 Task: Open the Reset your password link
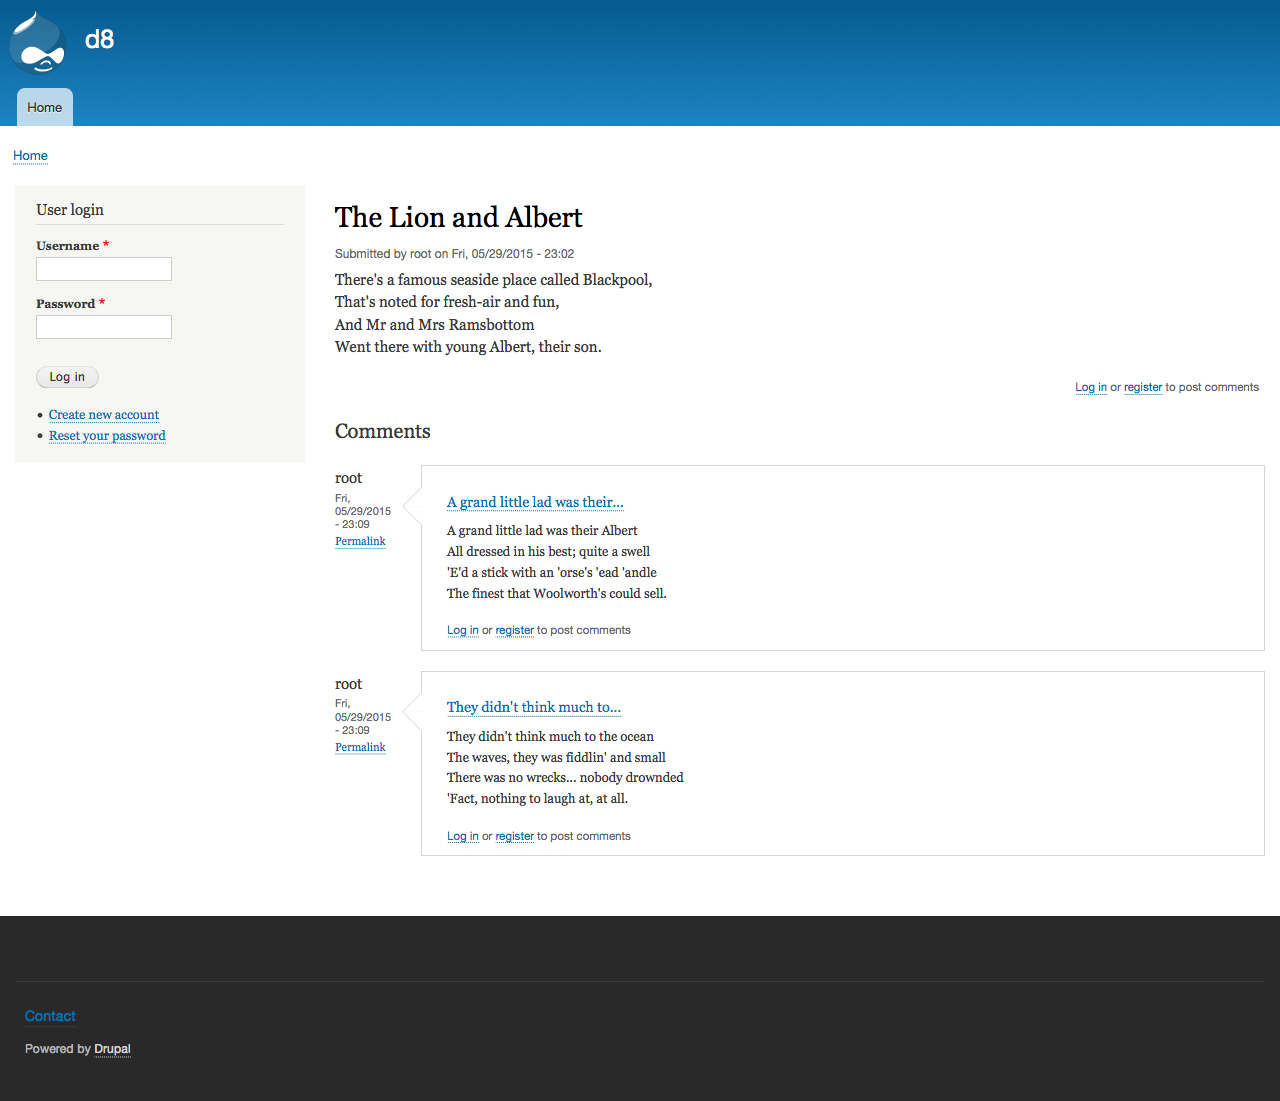pos(107,436)
